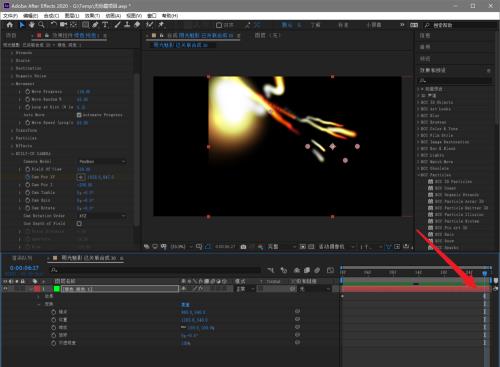The width and height of the screenshot is (500, 367).
Task: Click the timeline current time 0:00:06:27
Action: click(24, 268)
